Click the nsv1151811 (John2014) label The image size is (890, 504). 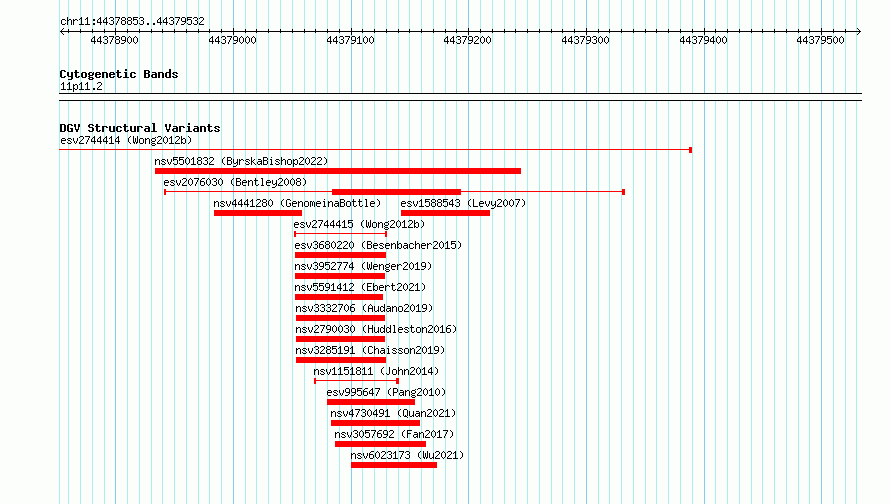click(376, 371)
